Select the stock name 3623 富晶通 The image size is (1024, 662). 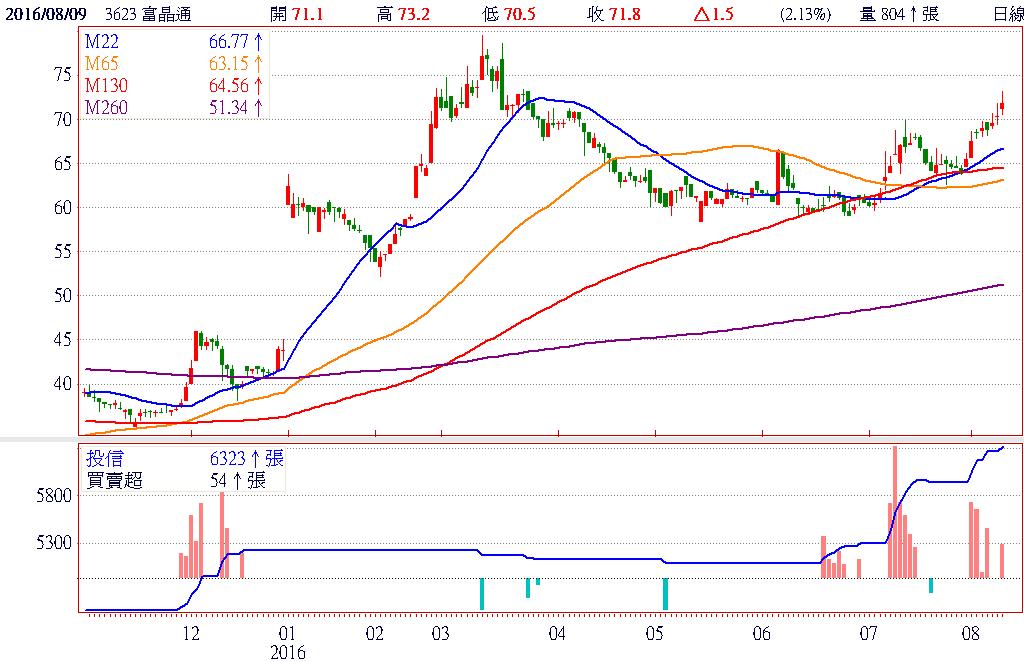149,14
